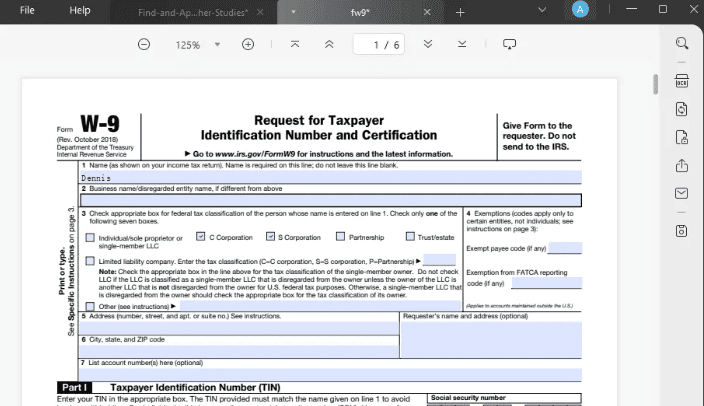Image resolution: width=704 pixels, height=406 pixels.
Task: Open the protect PDF lock icon
Action: tap(682, 137)
